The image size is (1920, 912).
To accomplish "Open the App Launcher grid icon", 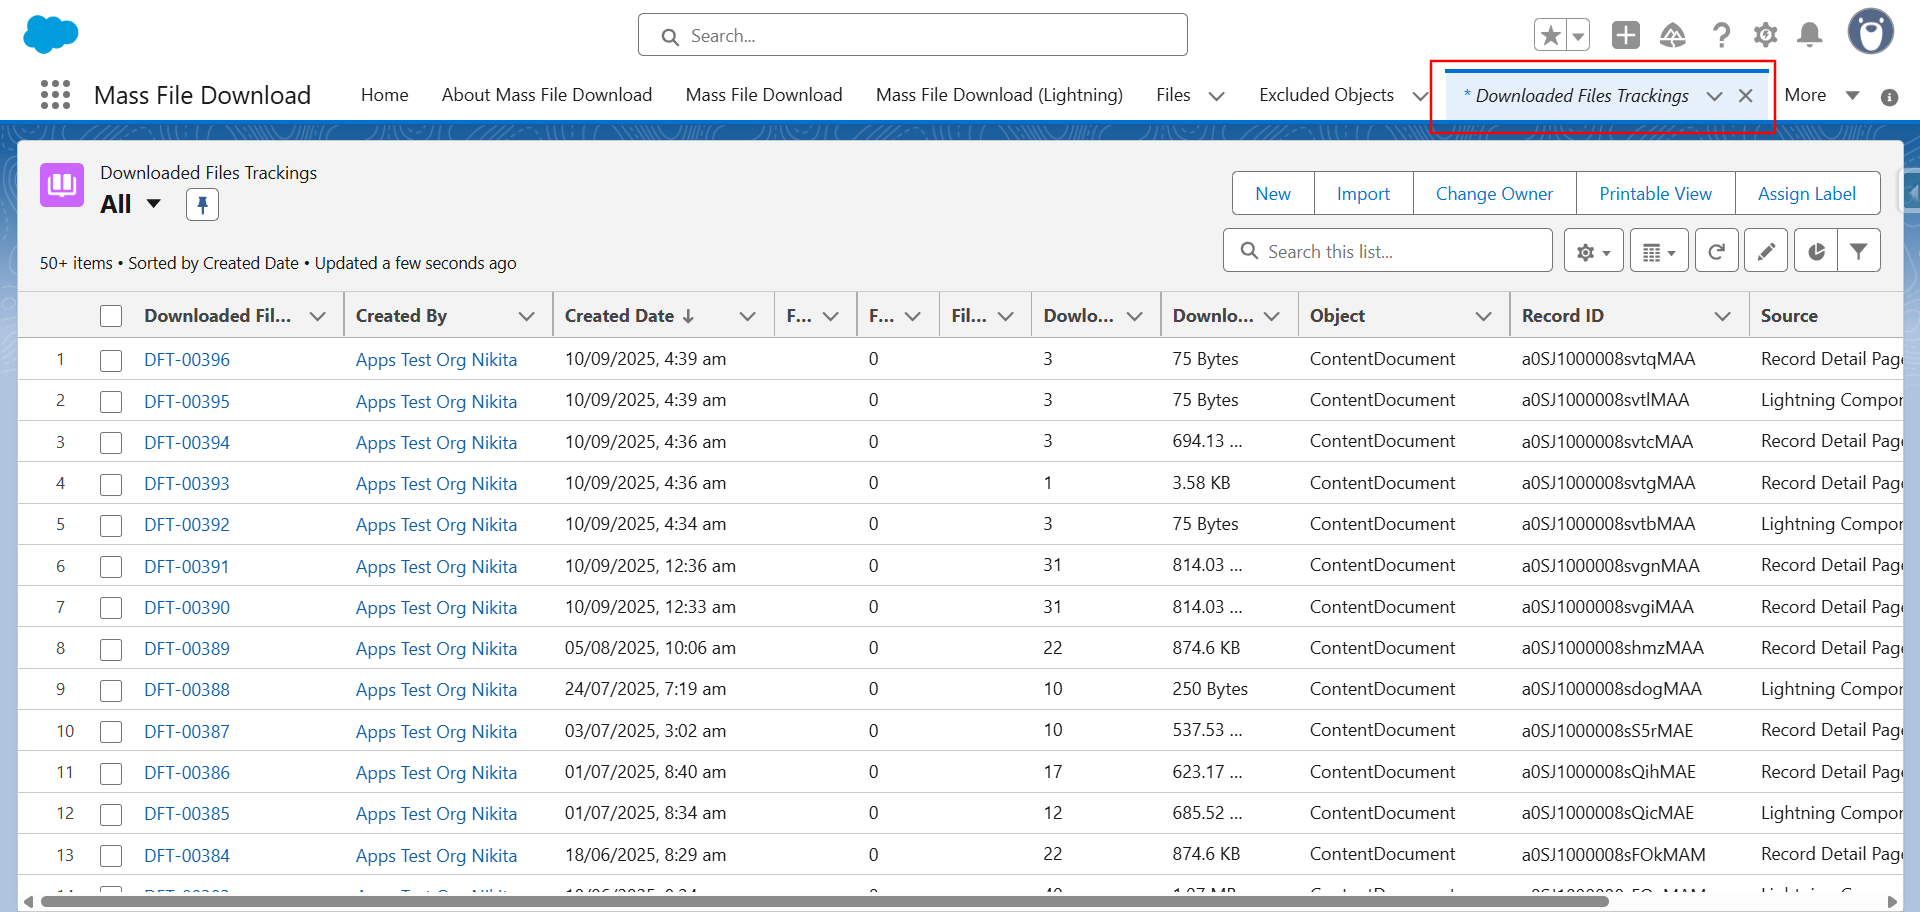I will pyautogui.click(x=55, y=95).
